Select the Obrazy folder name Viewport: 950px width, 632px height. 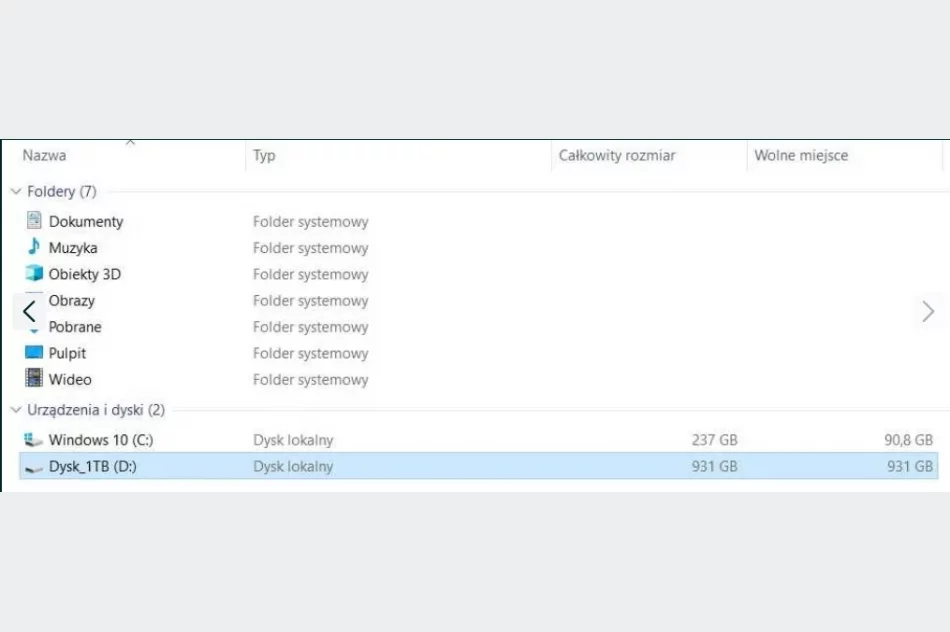click(72, 301)
